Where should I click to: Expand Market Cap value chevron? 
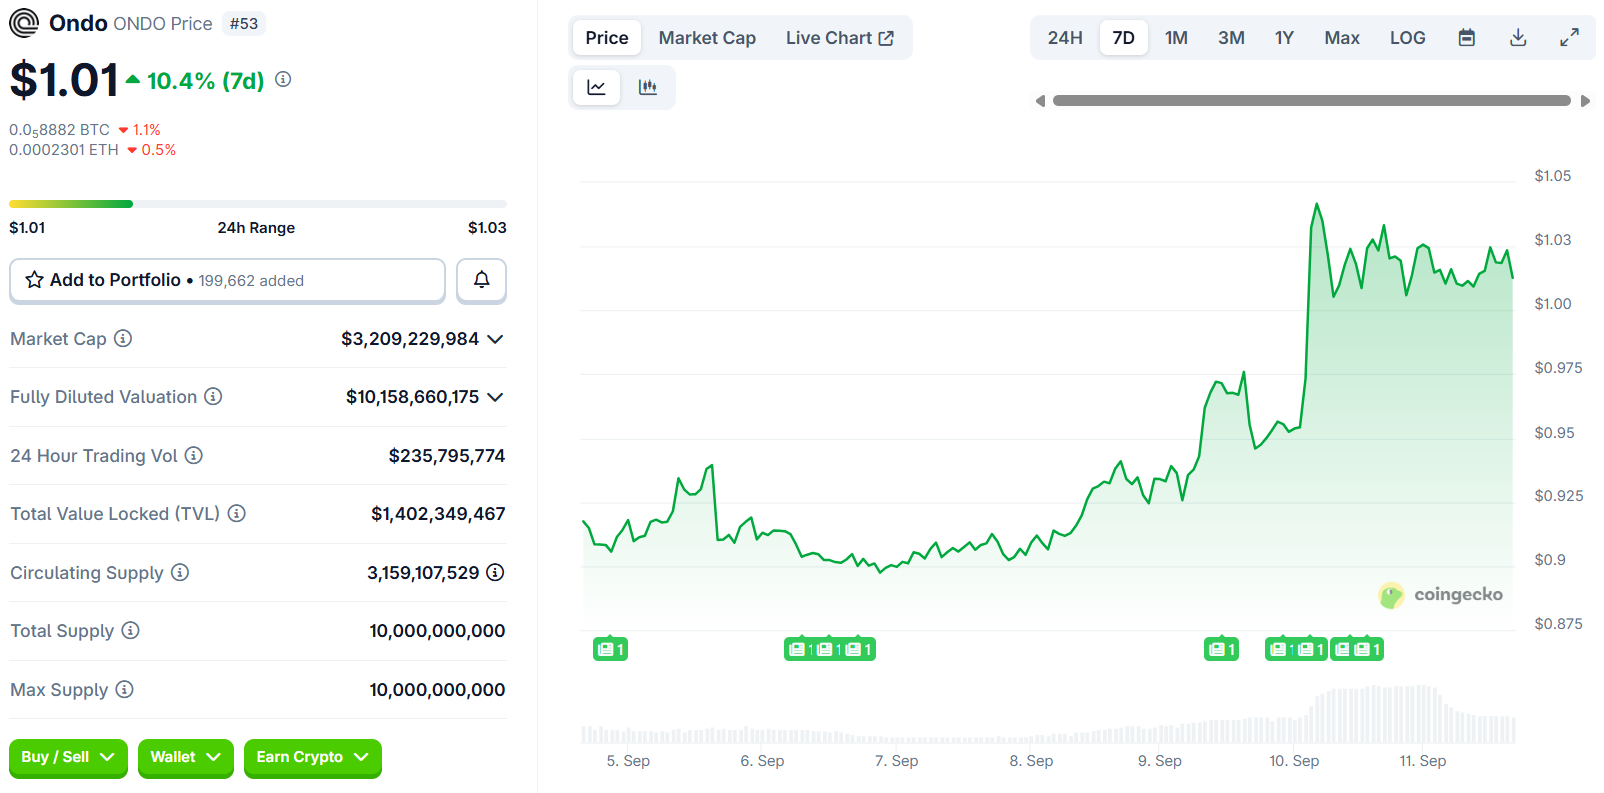pyautogui.click(x=495, y=339)
